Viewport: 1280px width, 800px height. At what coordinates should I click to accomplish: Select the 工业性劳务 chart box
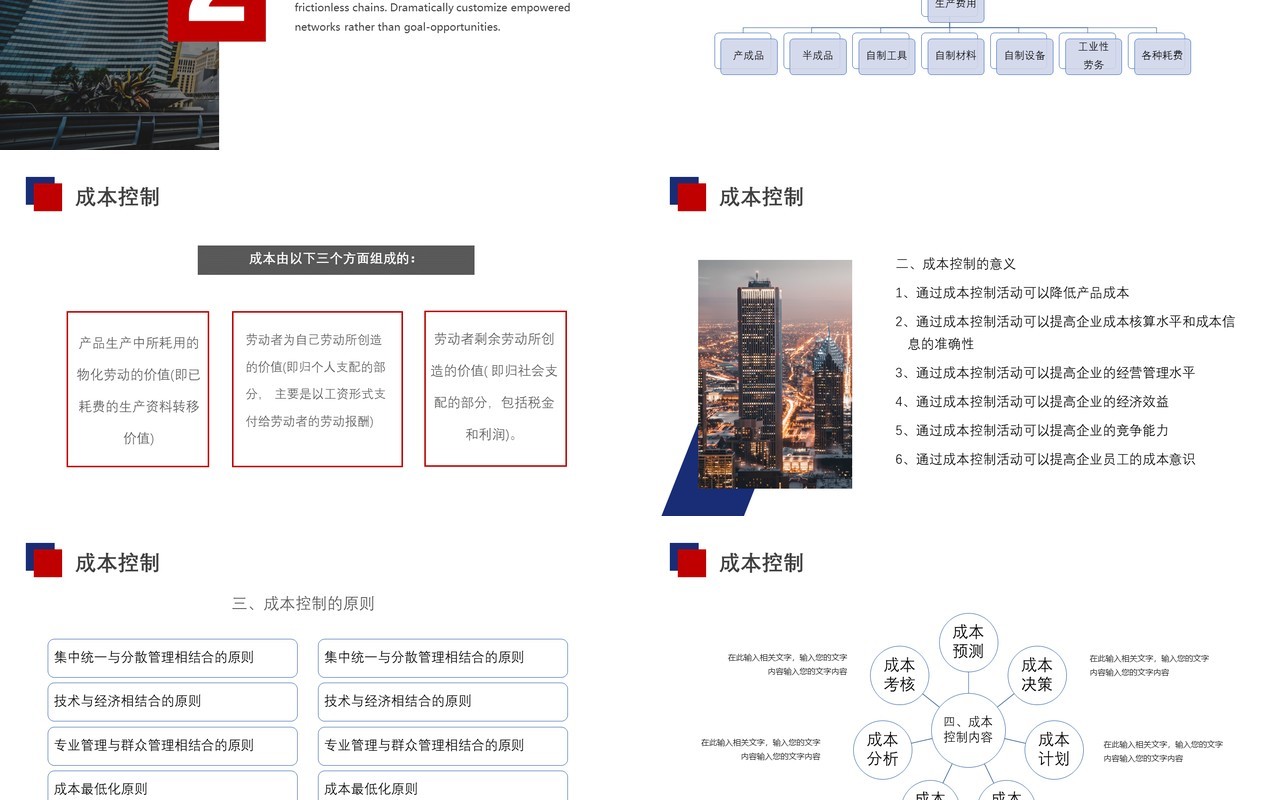1093,55
